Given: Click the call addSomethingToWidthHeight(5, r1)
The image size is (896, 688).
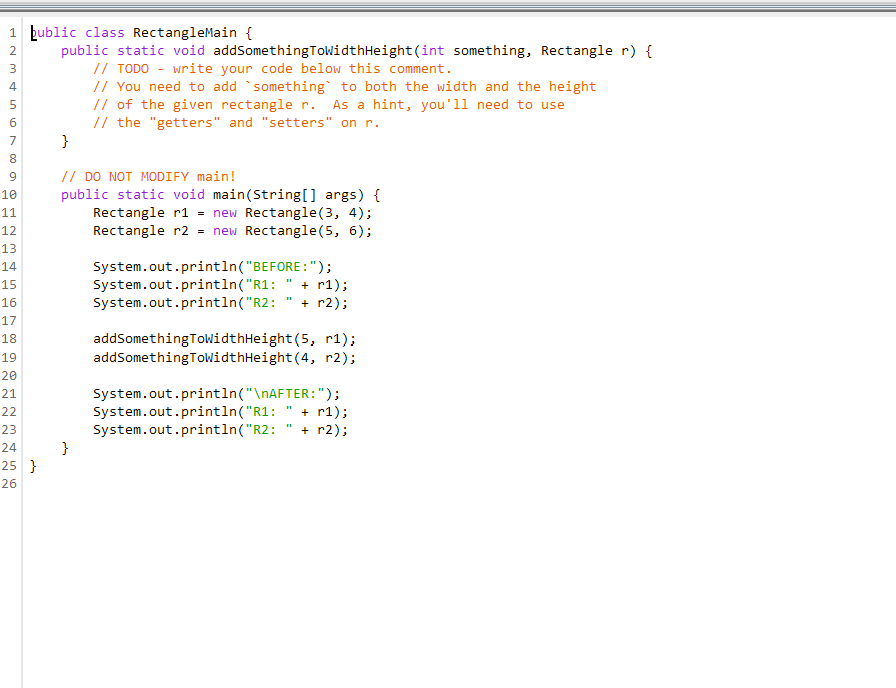Looking at the screenshot, I should (224, 339).
